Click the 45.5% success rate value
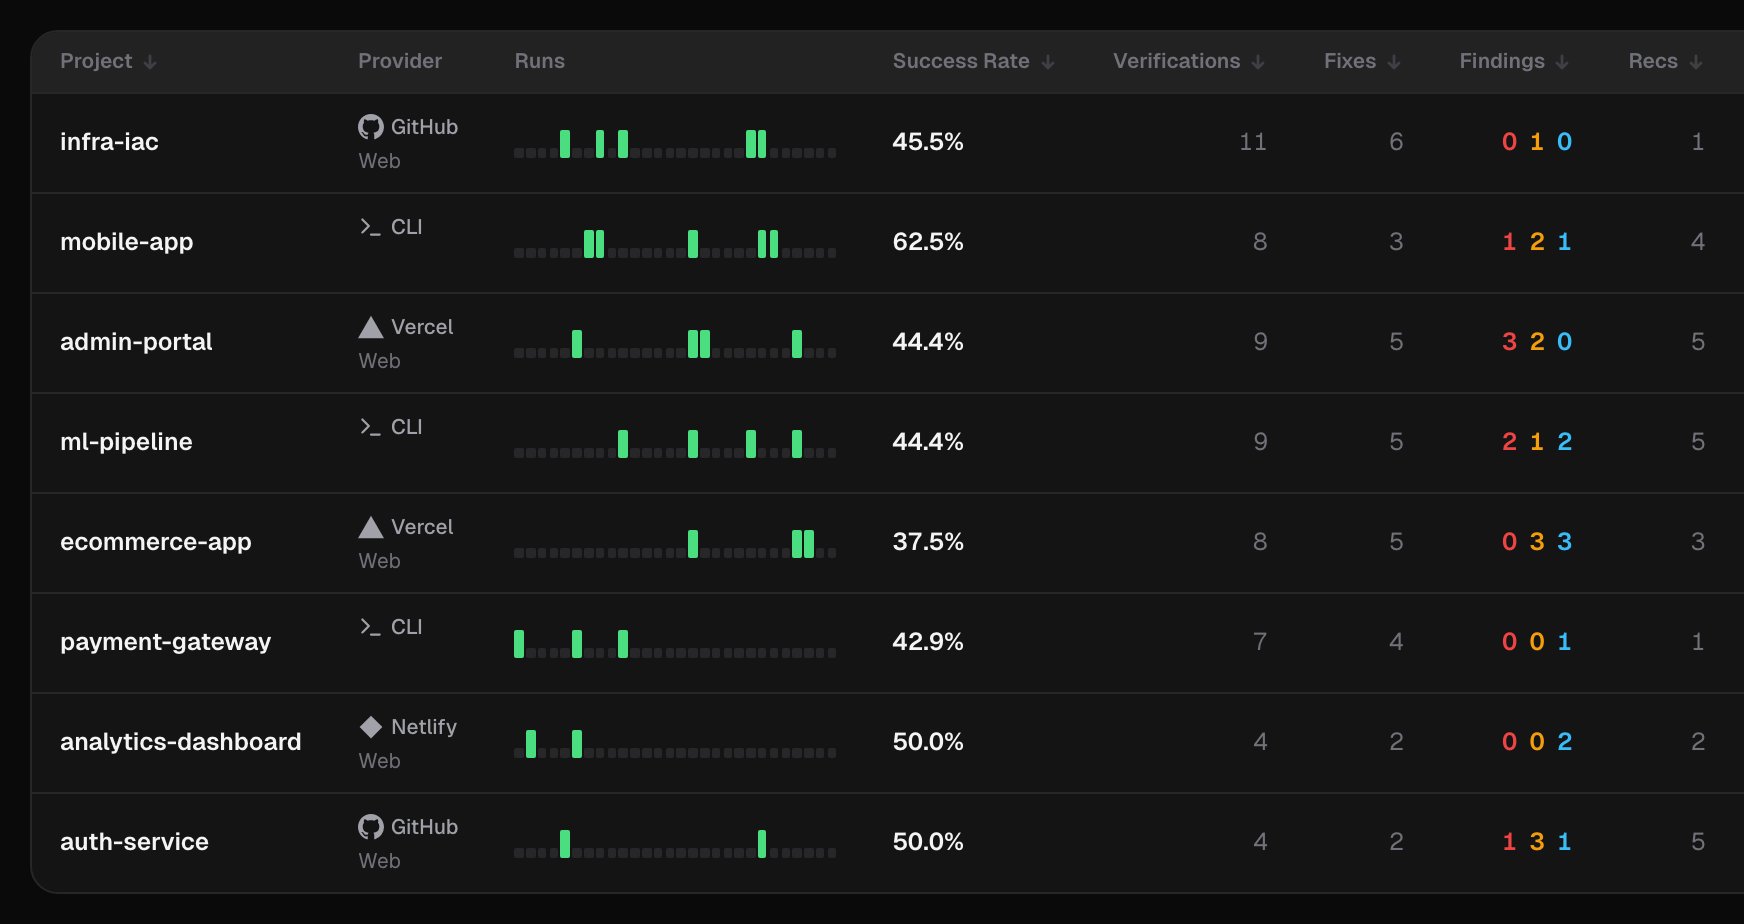Screen dimensions: 1744x924 coord(928,142)
